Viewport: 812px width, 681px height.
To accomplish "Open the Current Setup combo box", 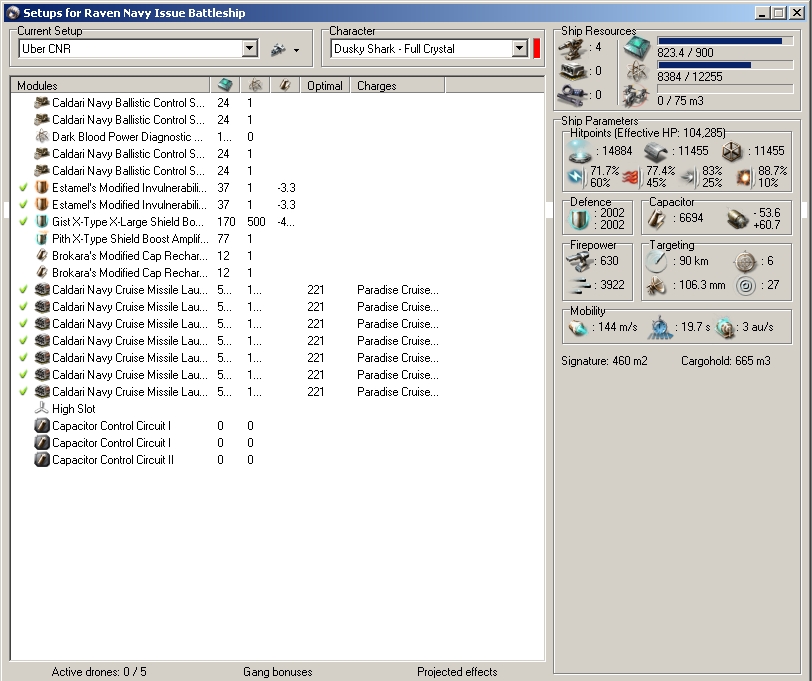I will 250,49.
